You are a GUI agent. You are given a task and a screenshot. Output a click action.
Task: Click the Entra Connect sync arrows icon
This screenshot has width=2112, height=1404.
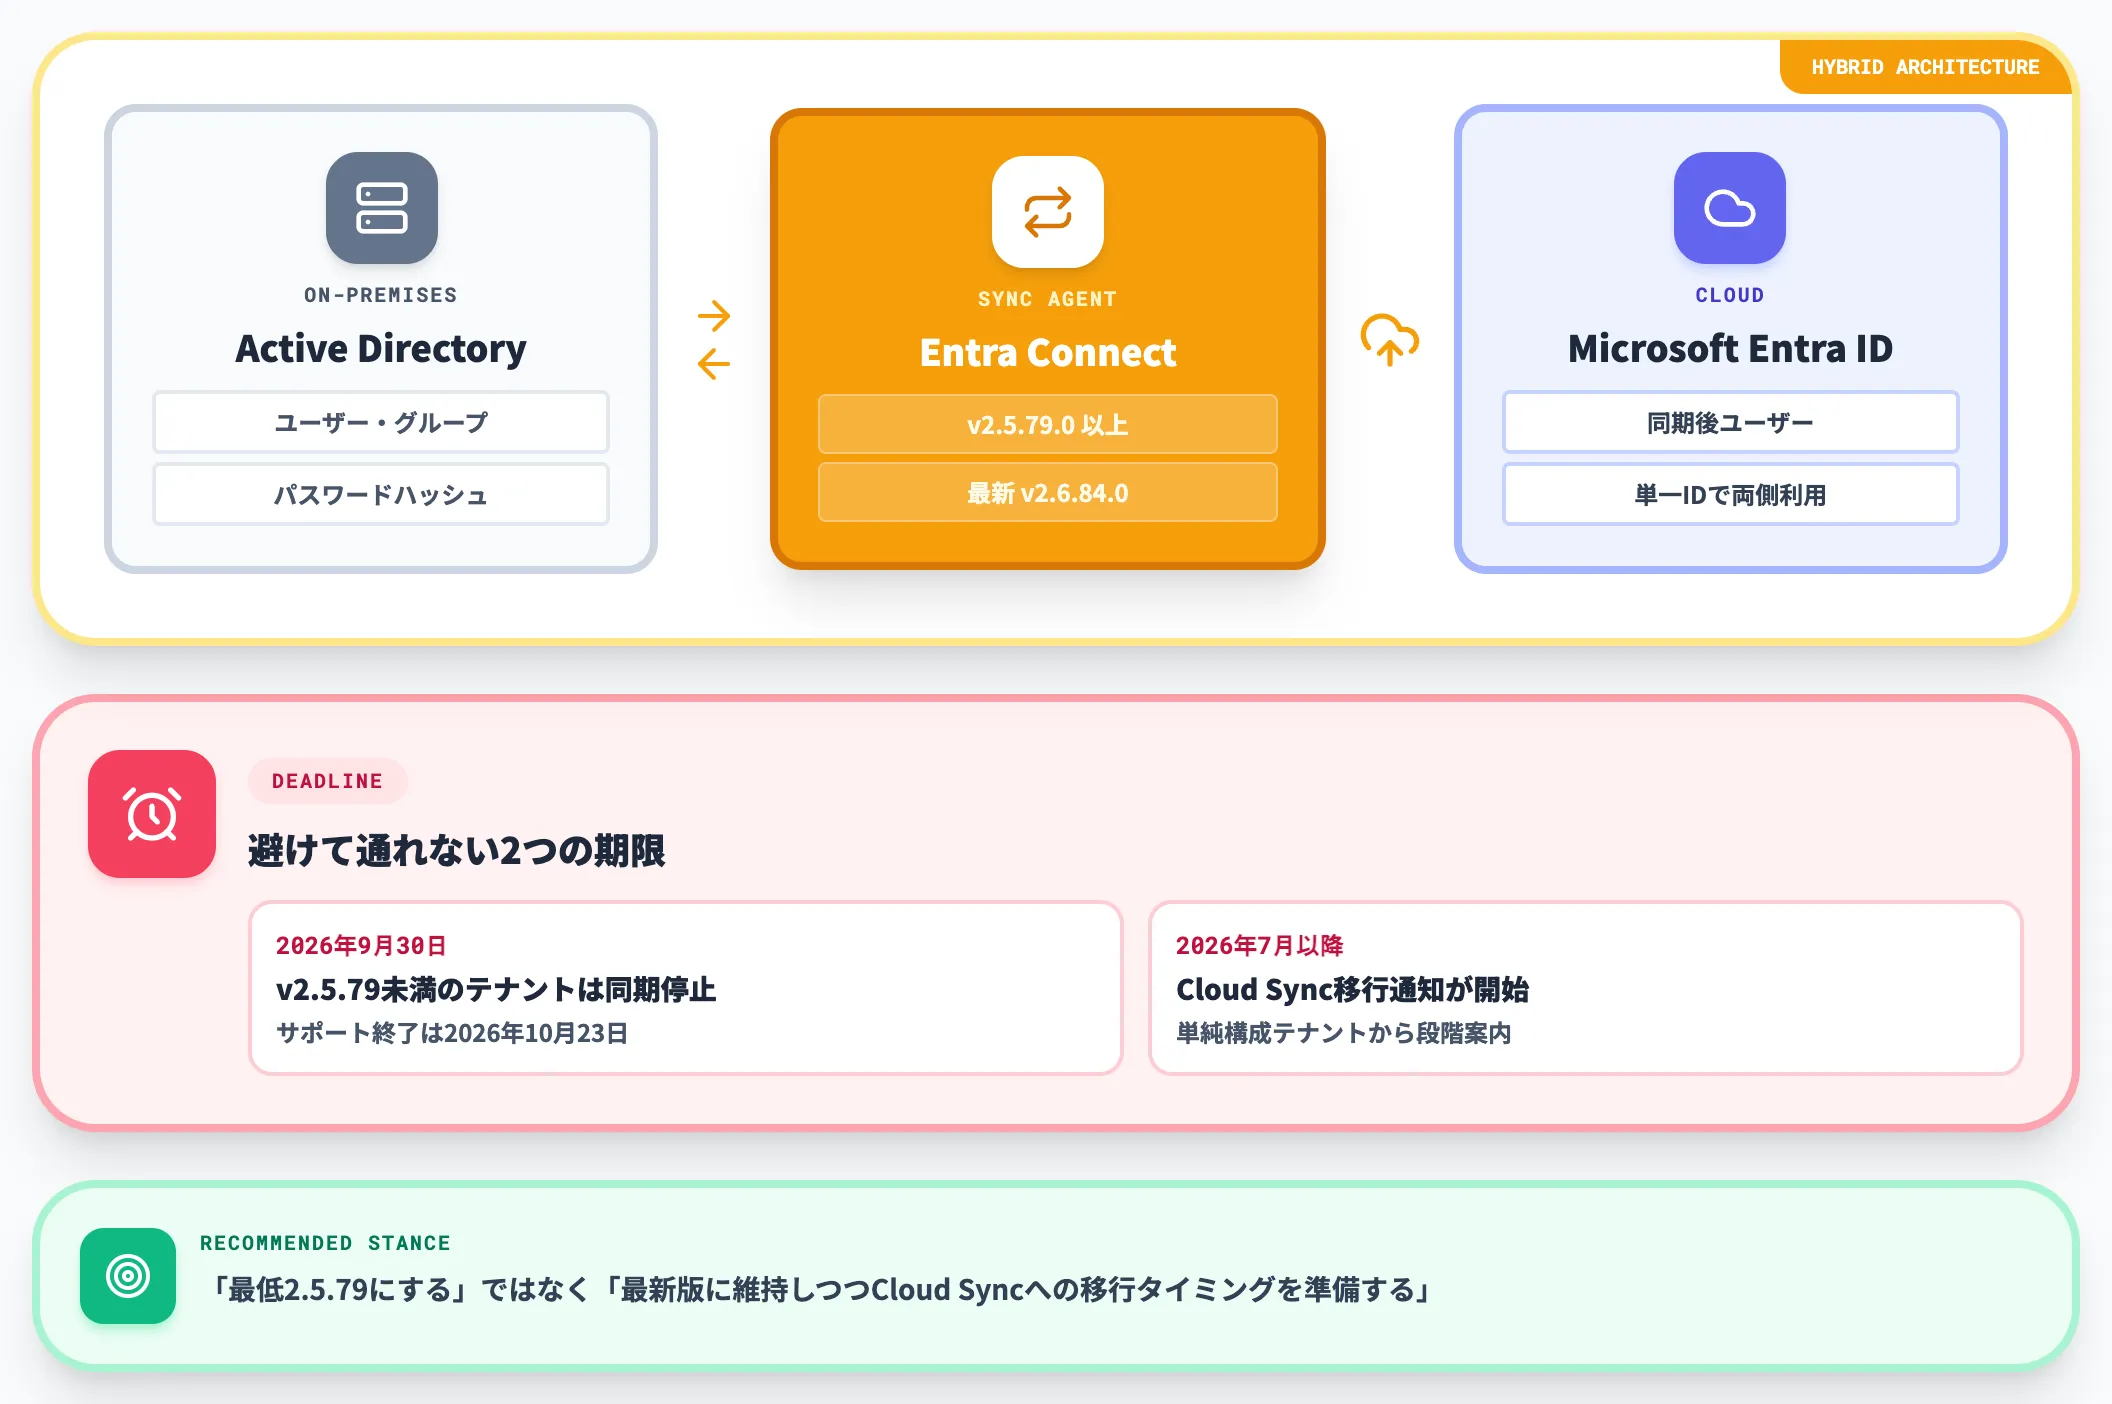click(1047, 212)
